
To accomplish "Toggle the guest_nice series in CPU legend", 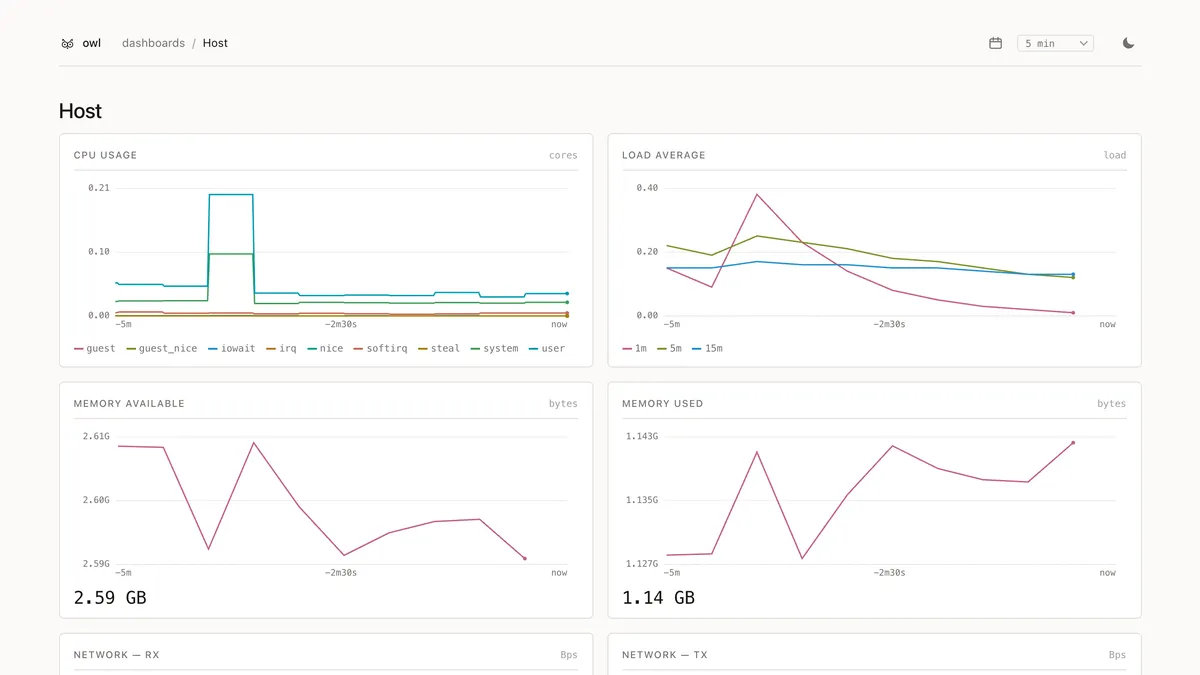I will (162, 348).
